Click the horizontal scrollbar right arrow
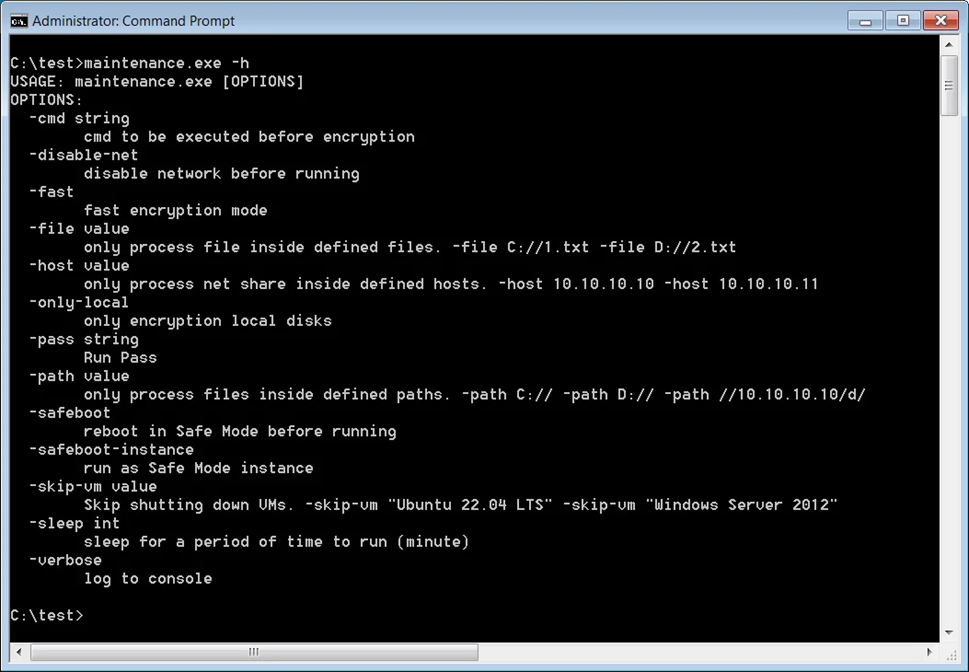Viewport: 969px width, 672px height. tap(929, 652)
